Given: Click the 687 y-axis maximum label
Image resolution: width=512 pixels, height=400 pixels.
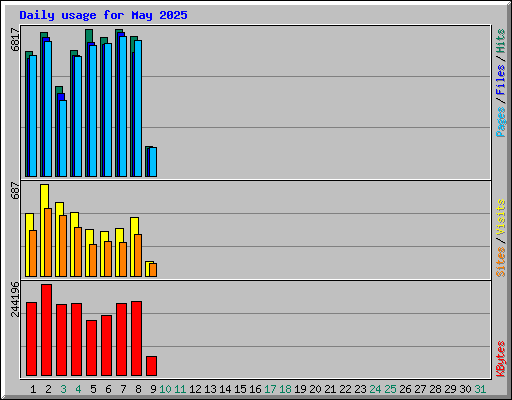Looking at the screenshot, I should [15, 190].
